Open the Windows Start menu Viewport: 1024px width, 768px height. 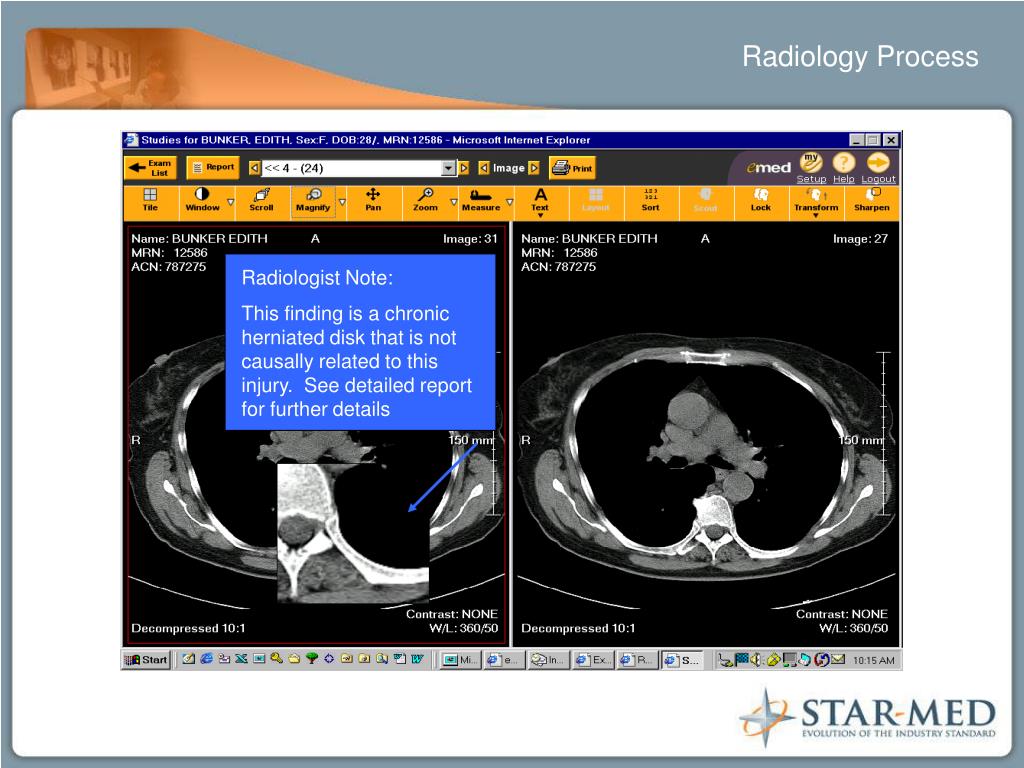146,659
